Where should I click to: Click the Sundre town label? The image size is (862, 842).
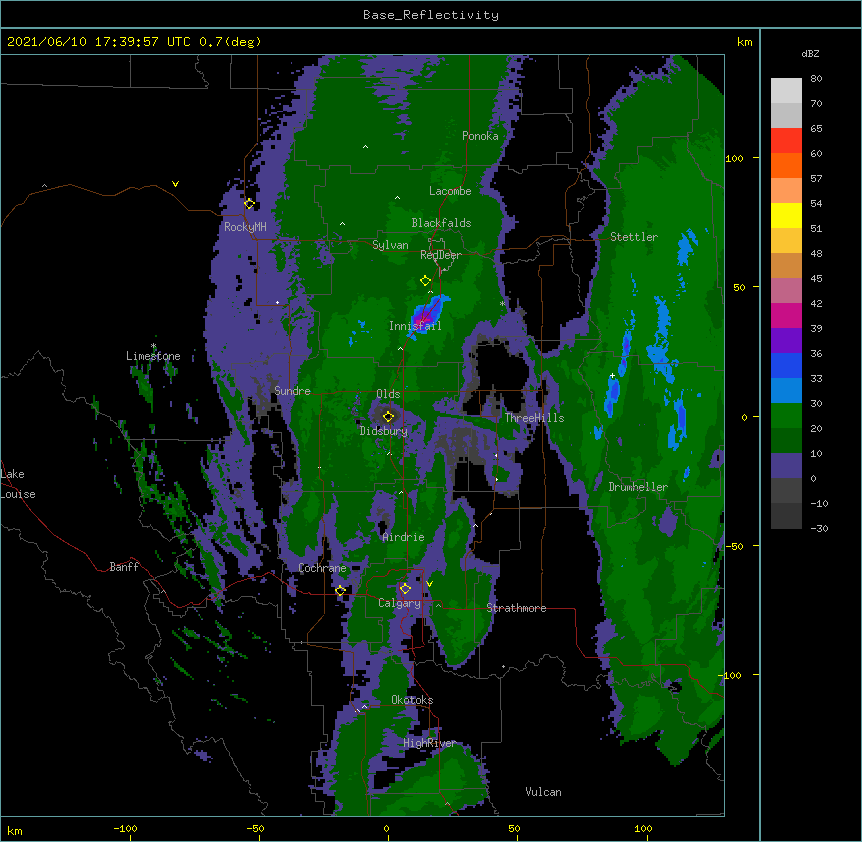coord(292,391)
